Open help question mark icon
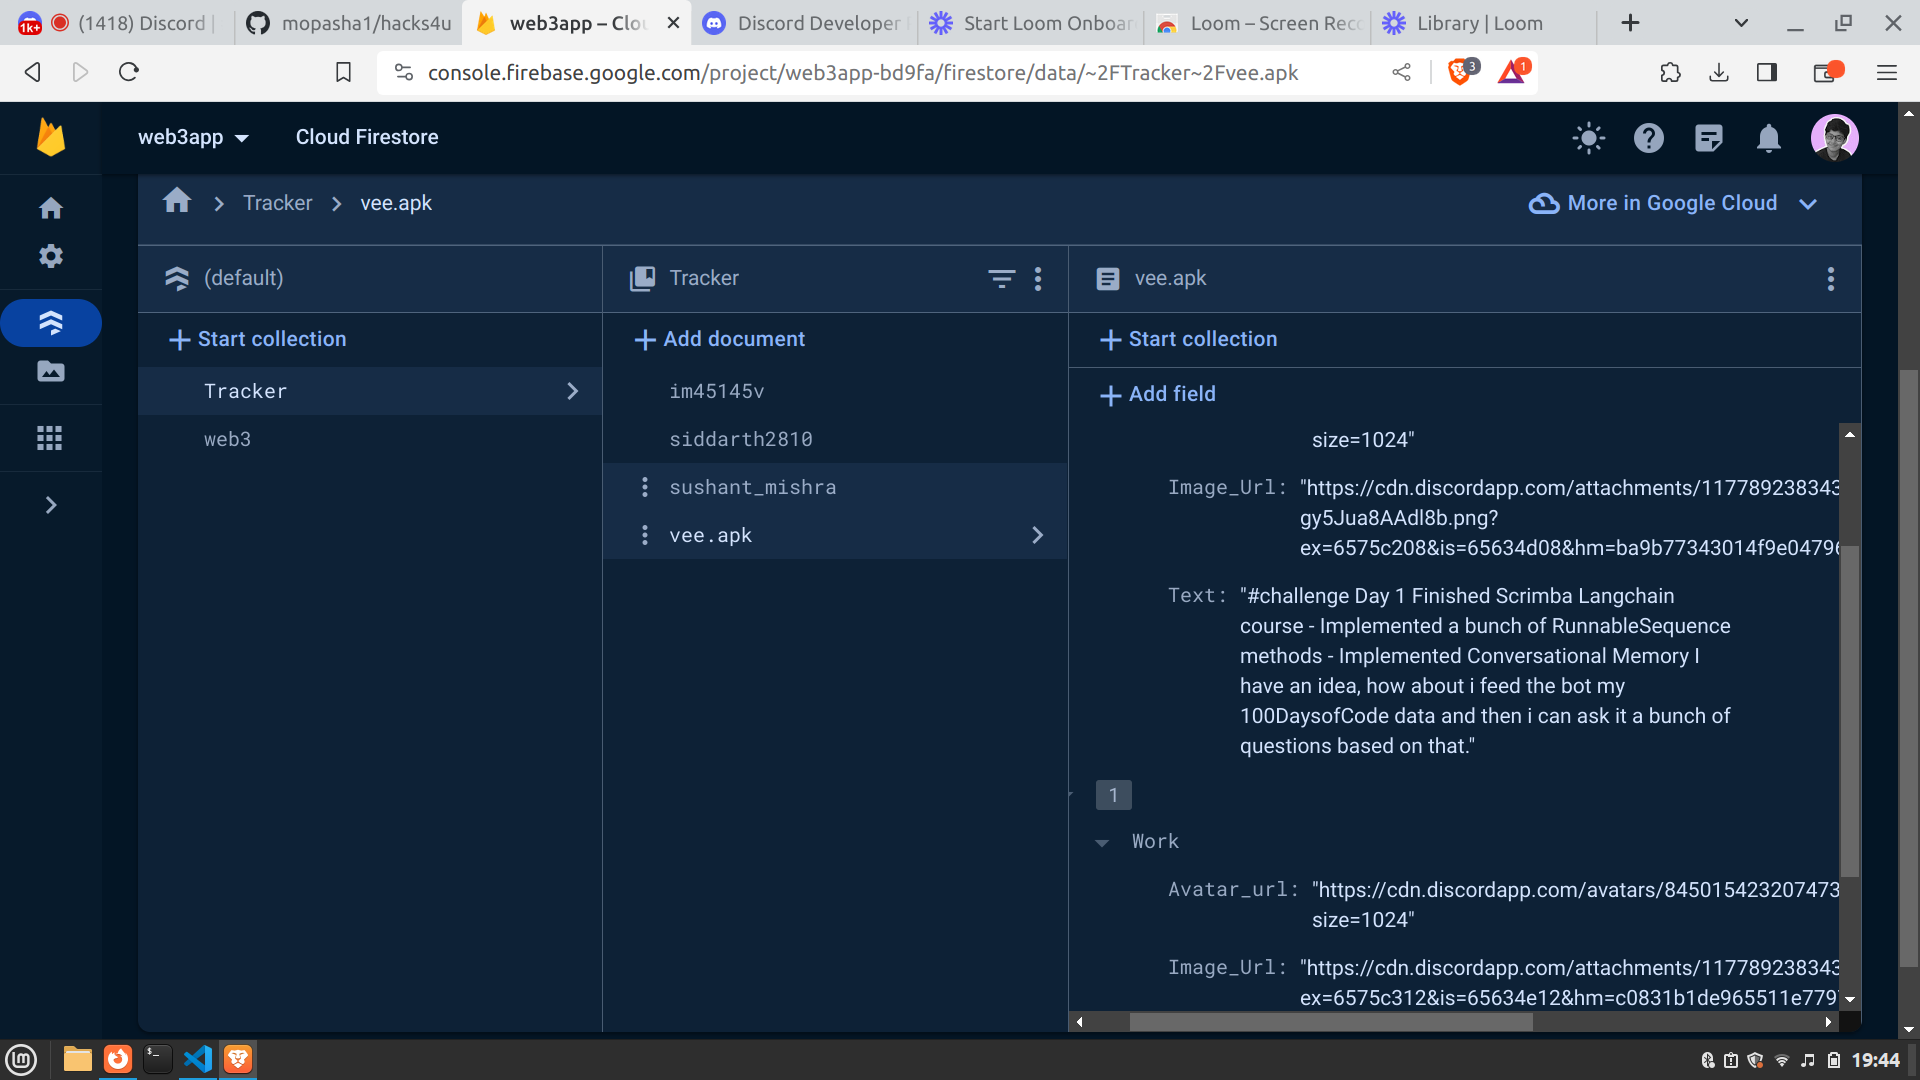 coord(1648,138)
